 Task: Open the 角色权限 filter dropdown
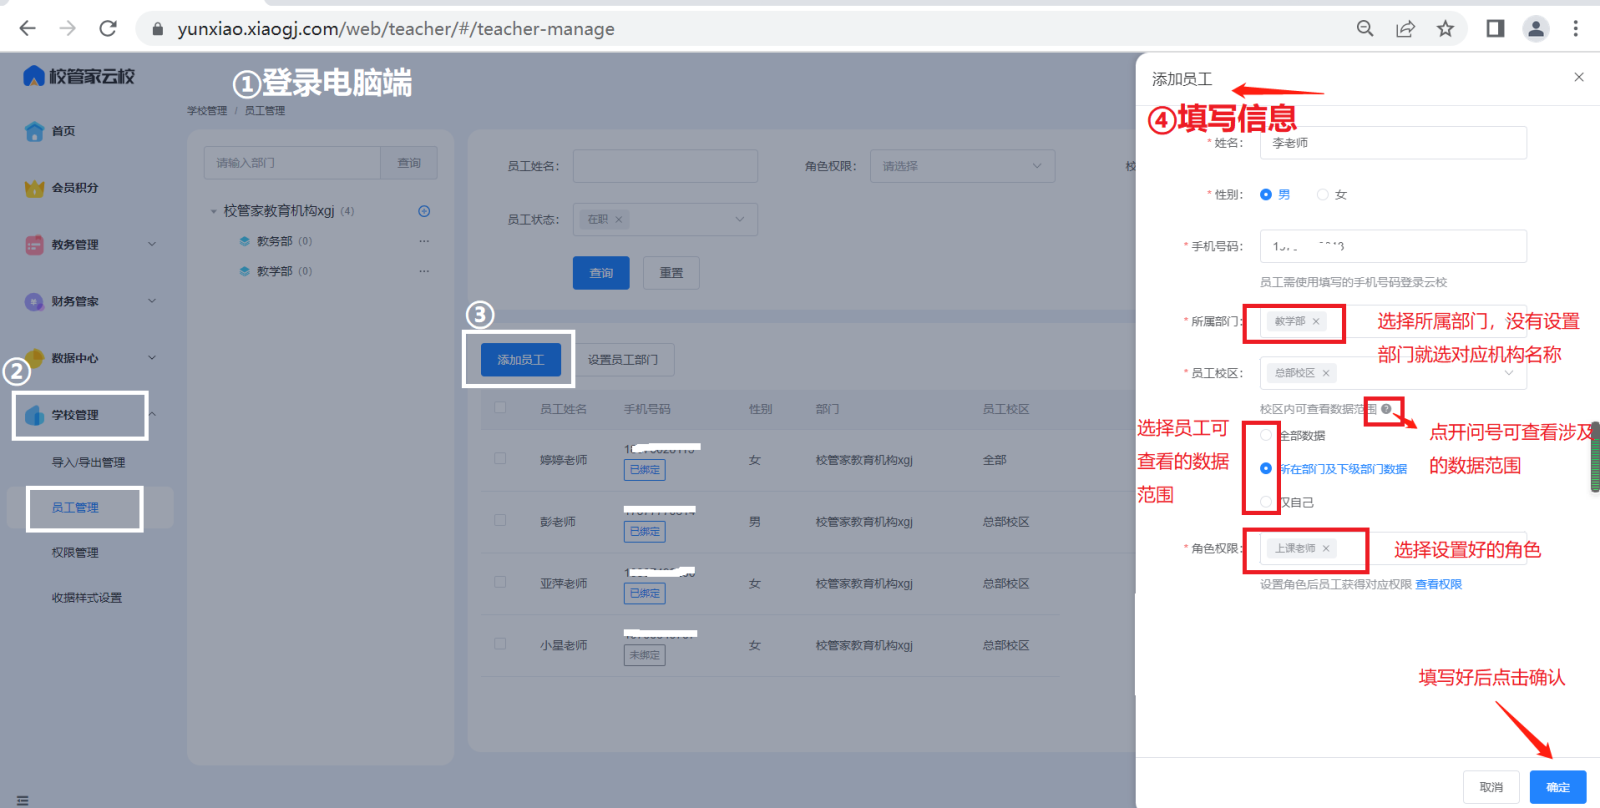(x=962, y=166)
